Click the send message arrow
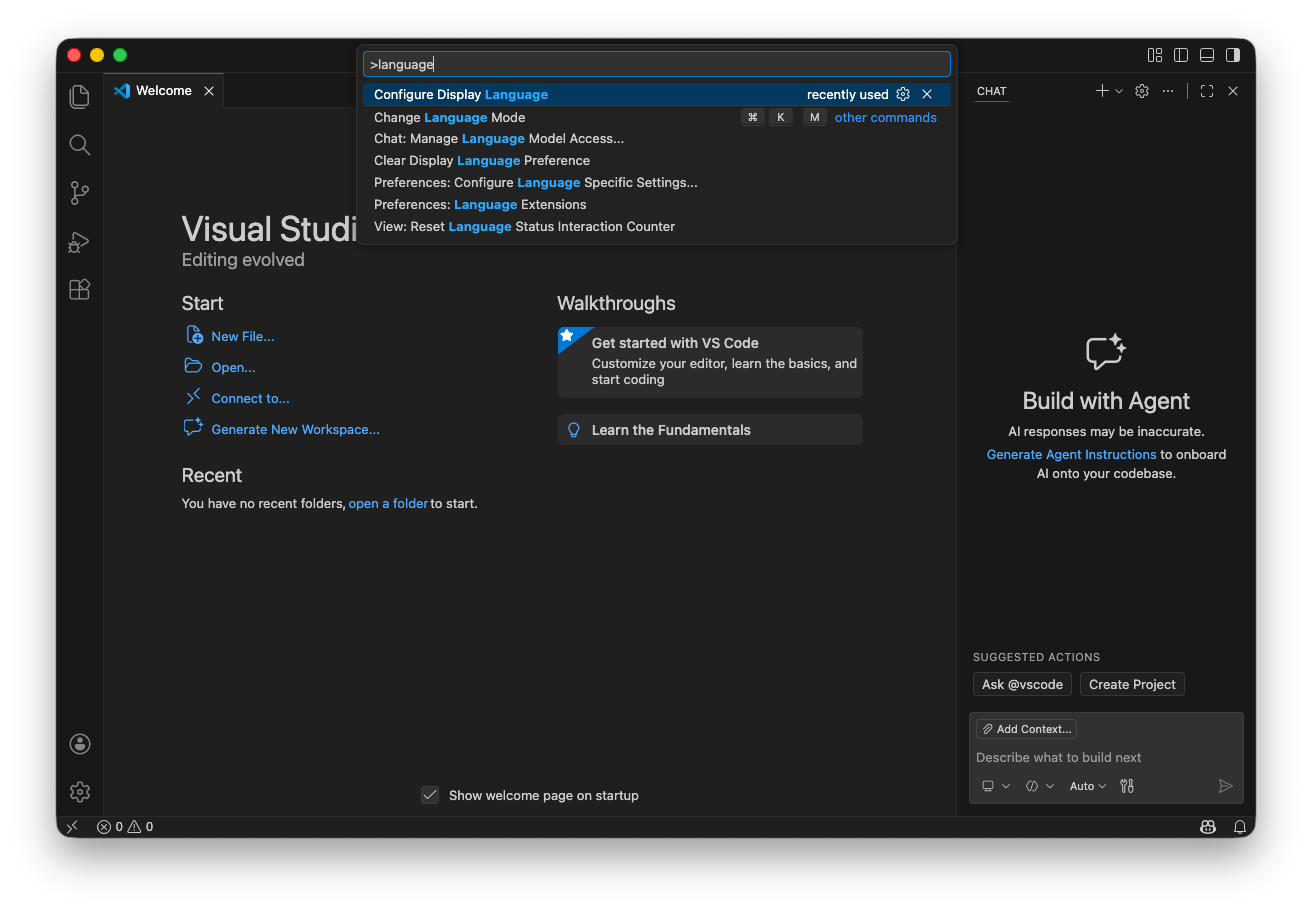The width and height of the screenshot is (1312, 912). (x=1226, y=787)
